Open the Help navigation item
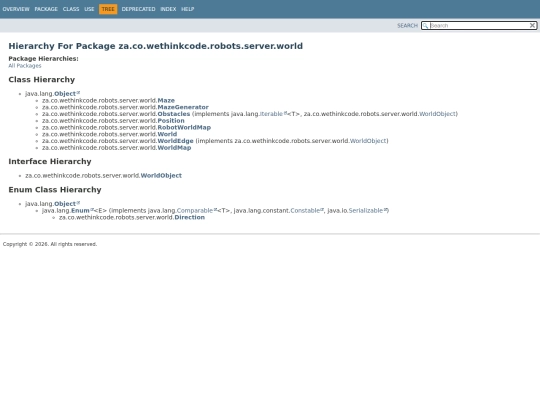 188,9
